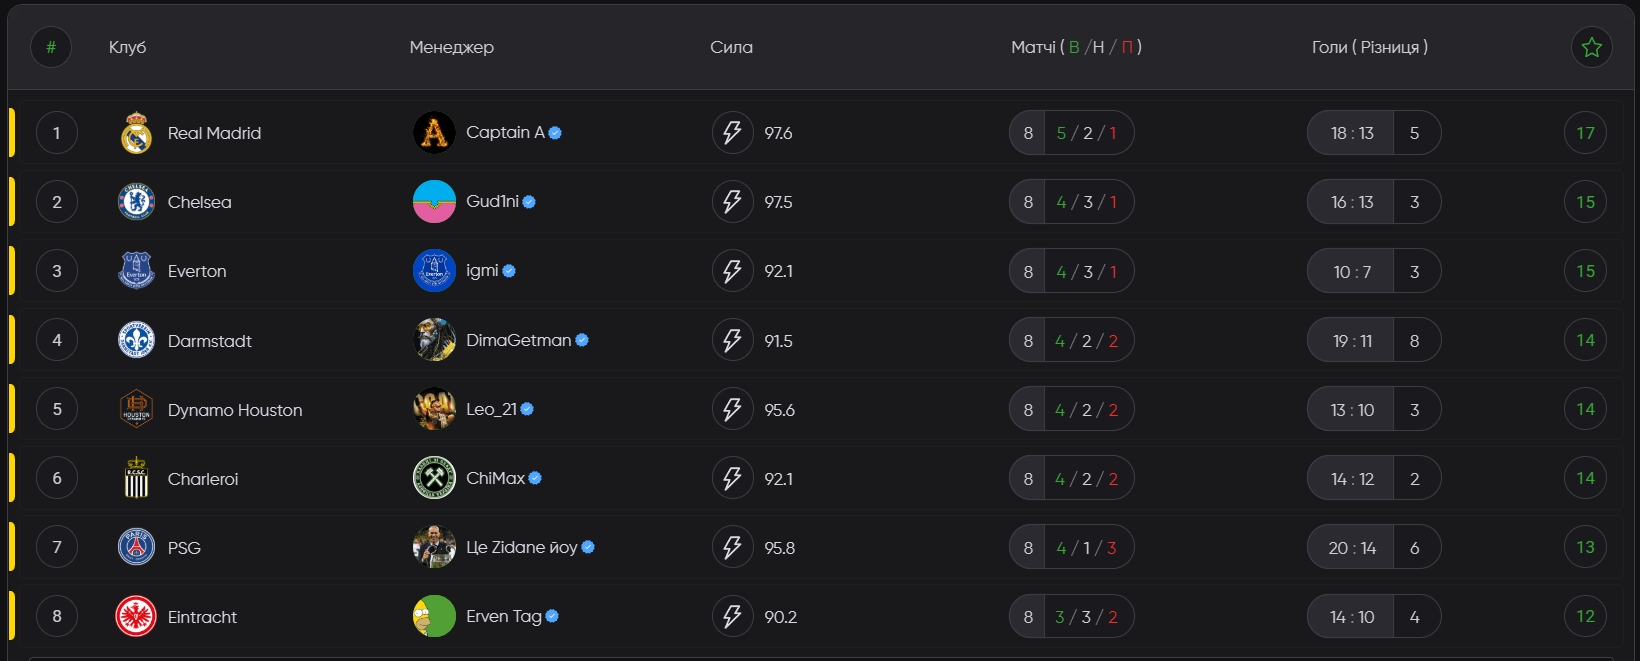Click PSG goals 20 : 14 pill
Screen dimensions: 1640x661
(1352, 548)
